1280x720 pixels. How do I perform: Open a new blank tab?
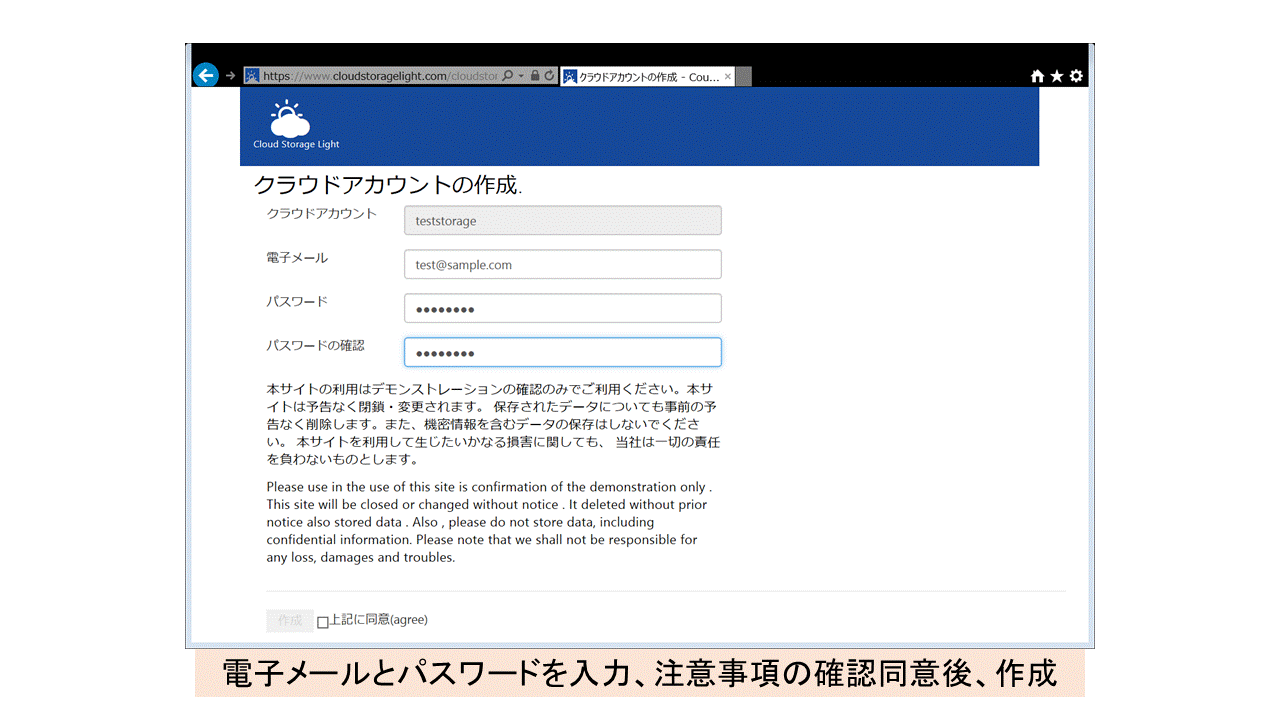pyautogui.click(x=743, y=77)
